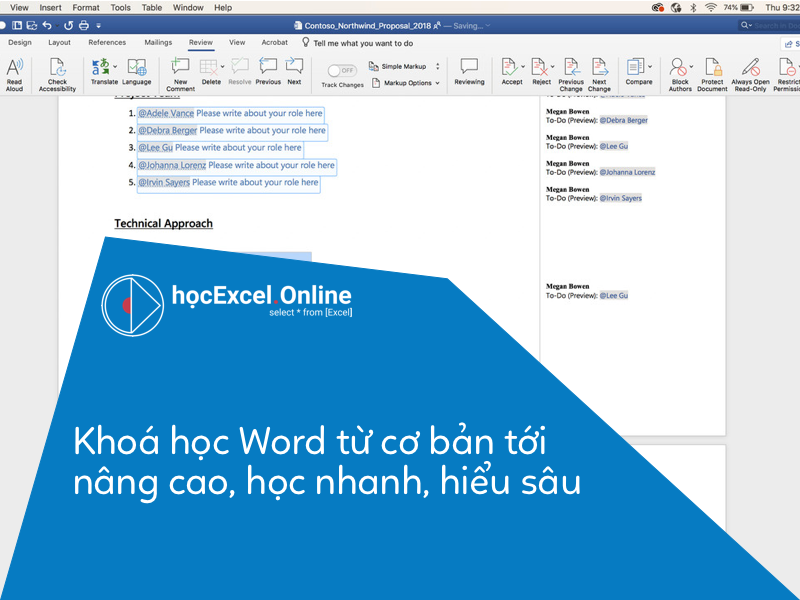Screen dimensions: 800x600
Task: Click the document title Contoso_Northwind_Proposal_2018
Action: [x=367, y=26]
